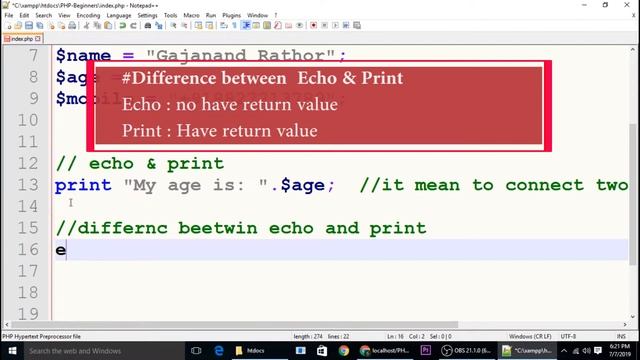The width and height of the screenshot is (640, 360).
Task: Open the Language menu
Action: click(x=119, y=16)
